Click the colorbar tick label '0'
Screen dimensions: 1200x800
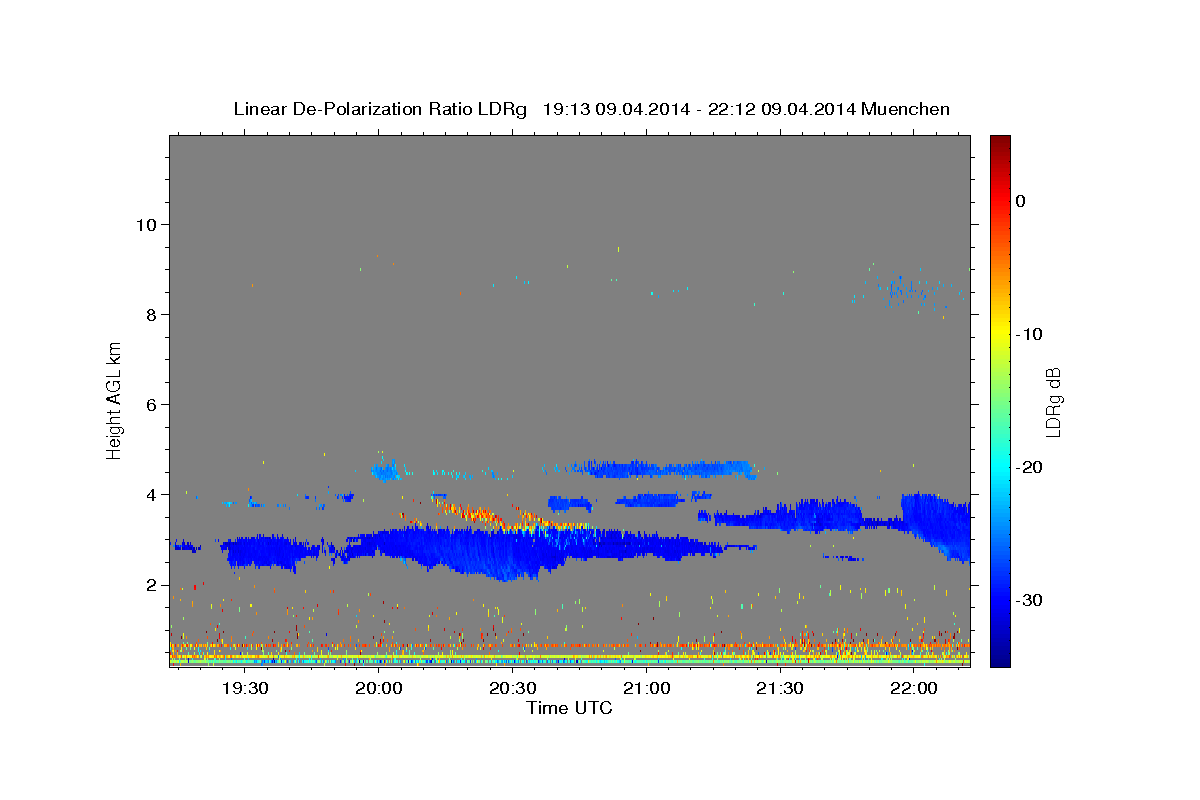point(1021,201)
